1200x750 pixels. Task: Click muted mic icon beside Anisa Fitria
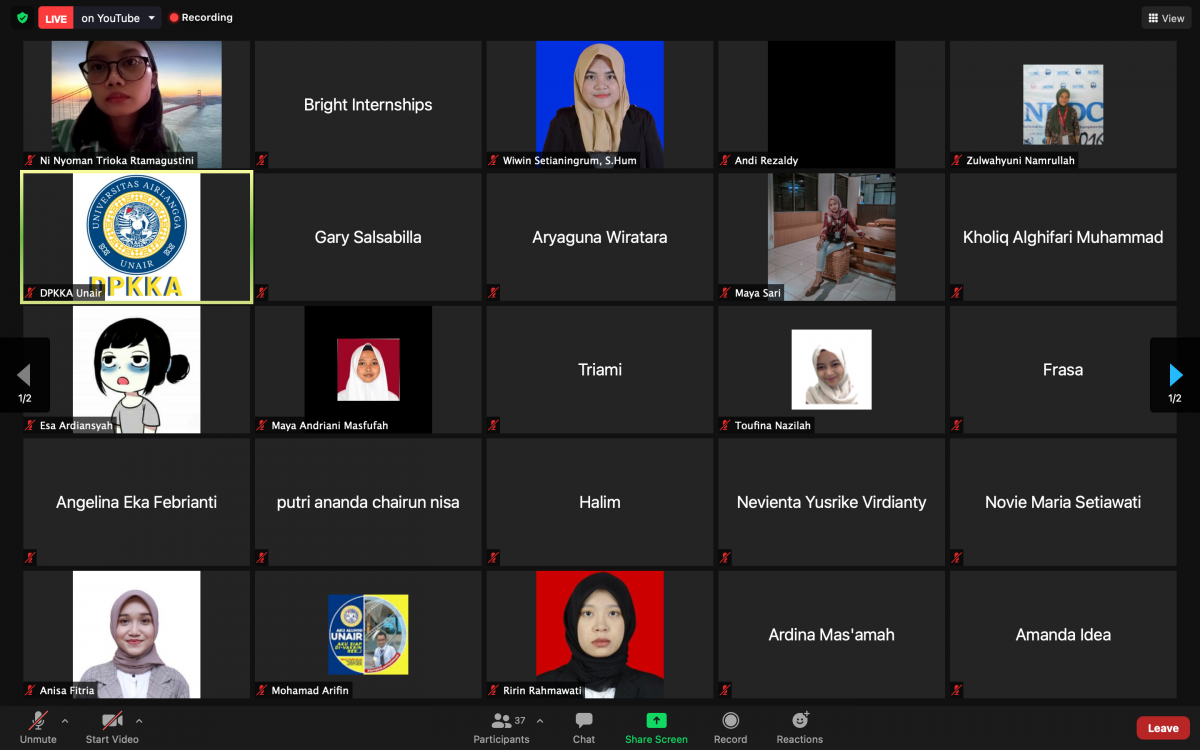[31, 690]
